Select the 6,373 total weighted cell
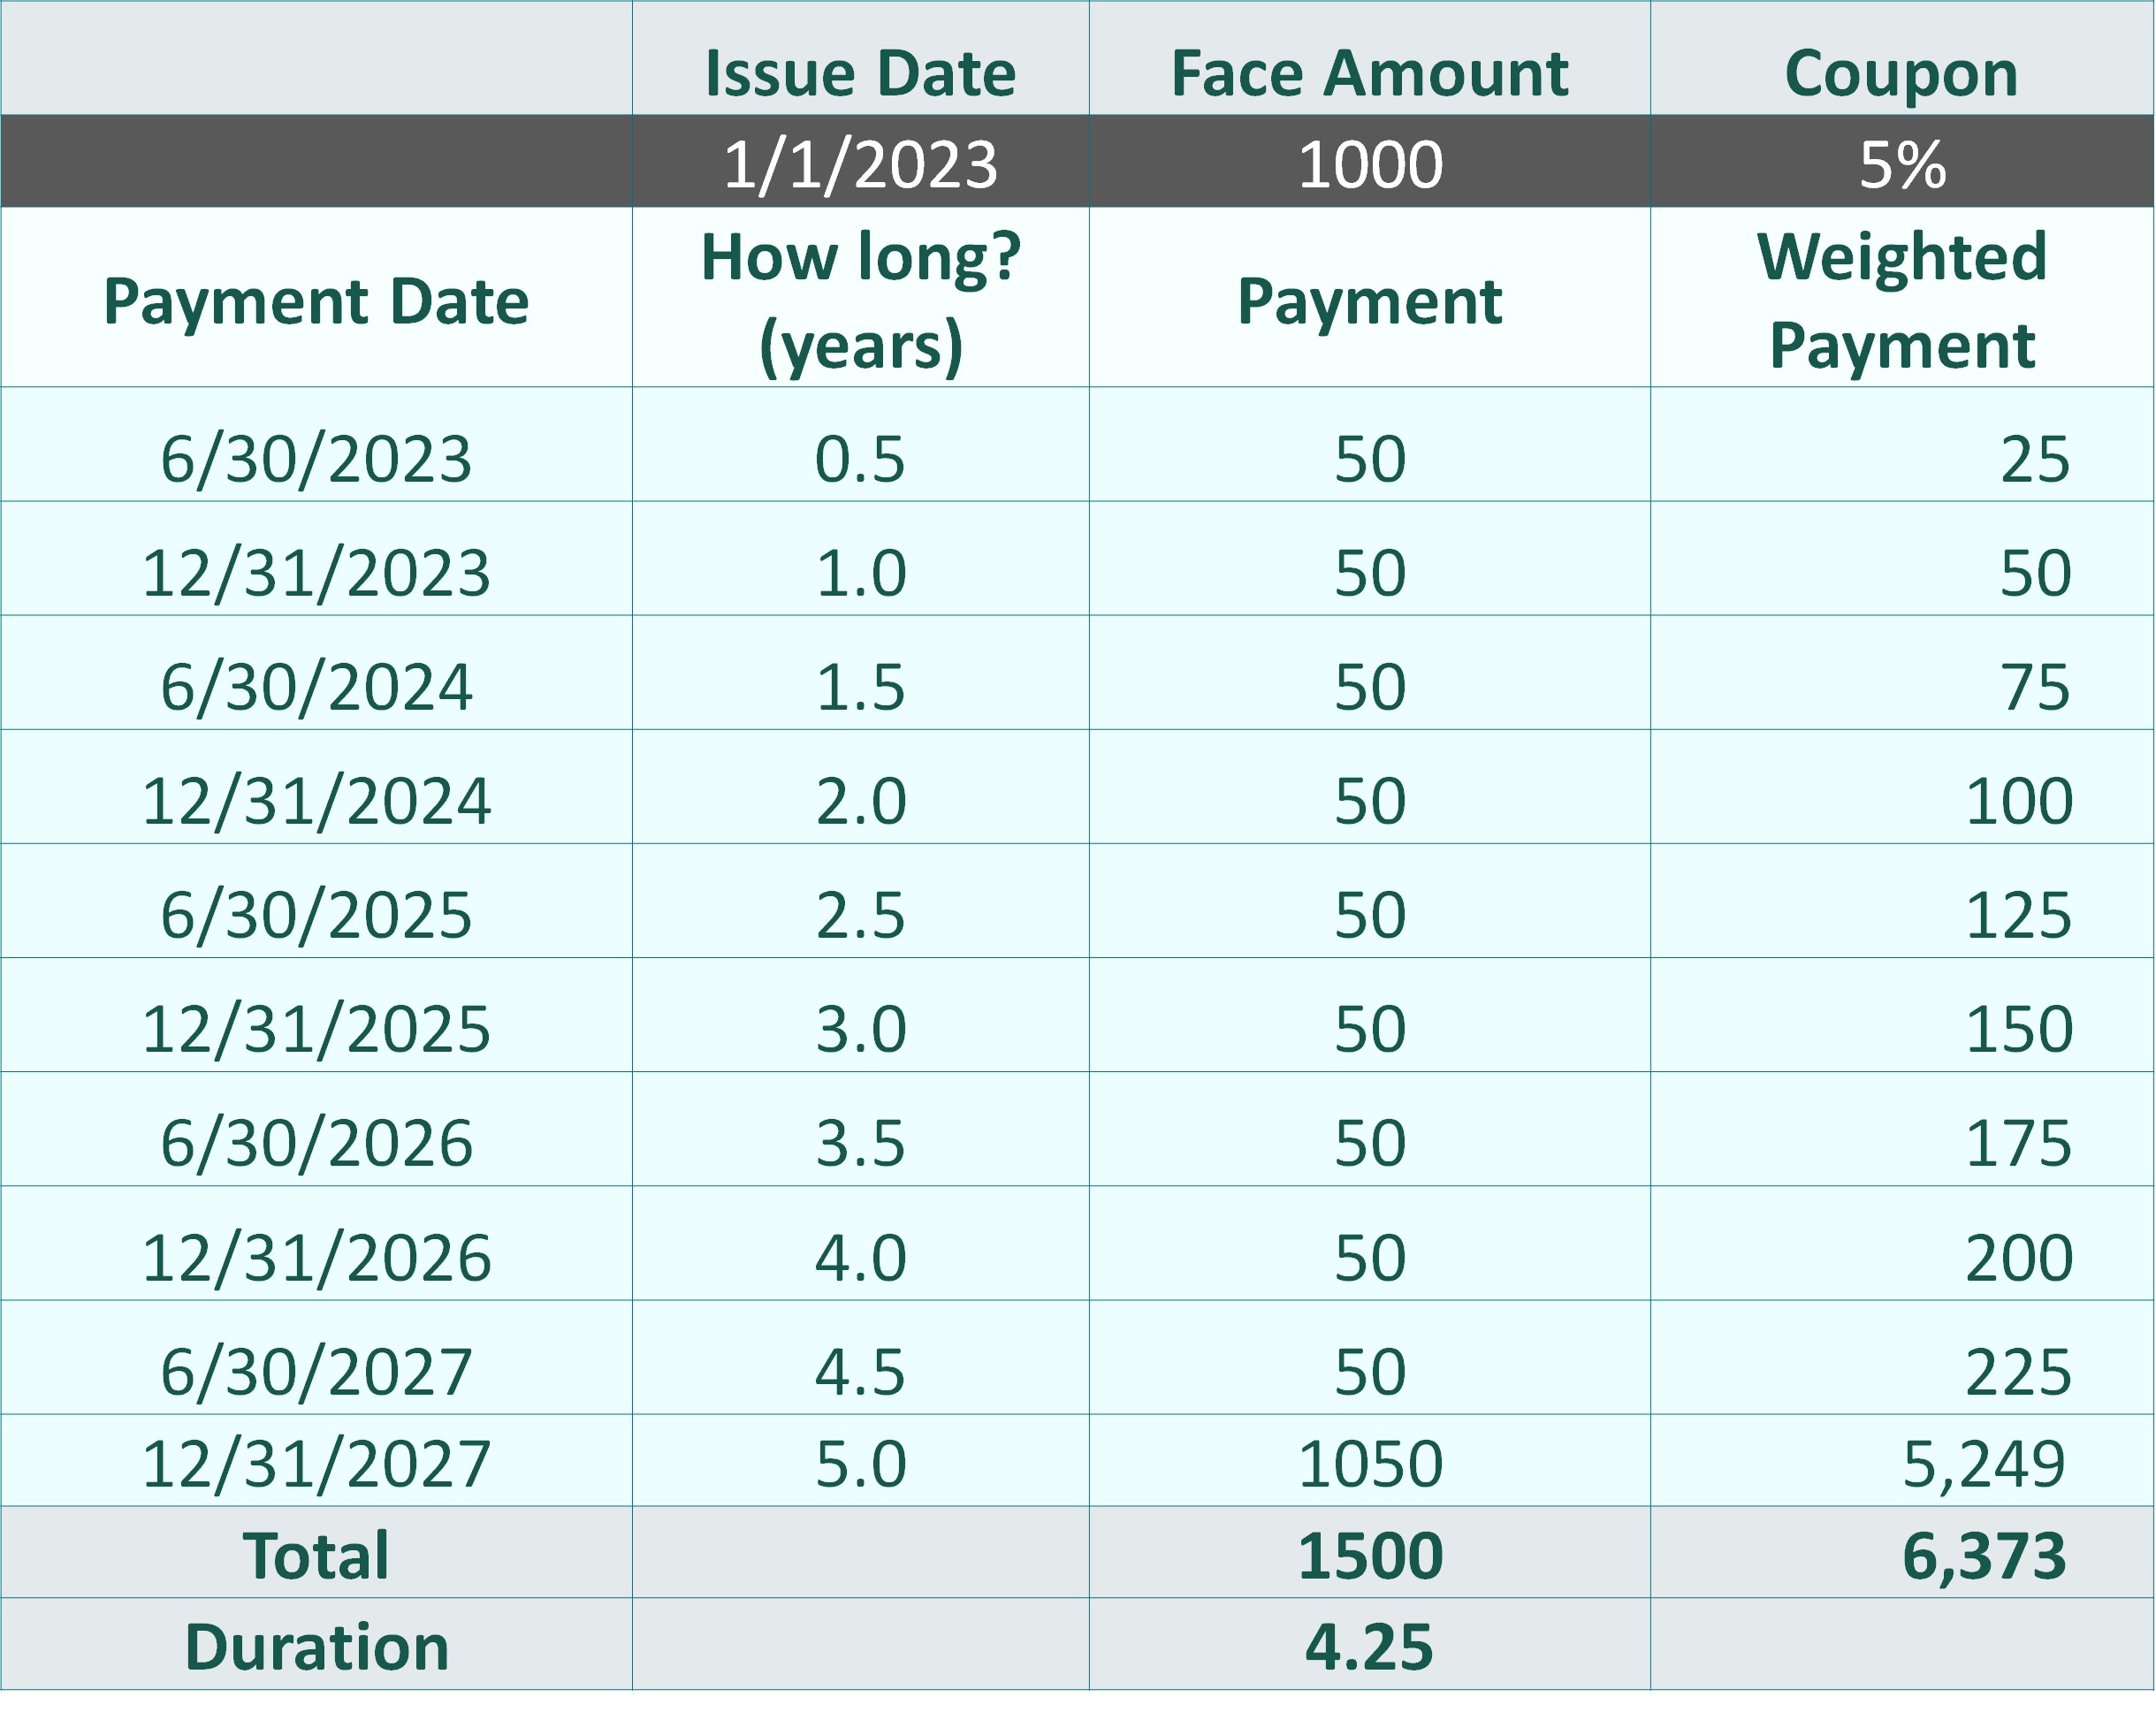 1902,1552
